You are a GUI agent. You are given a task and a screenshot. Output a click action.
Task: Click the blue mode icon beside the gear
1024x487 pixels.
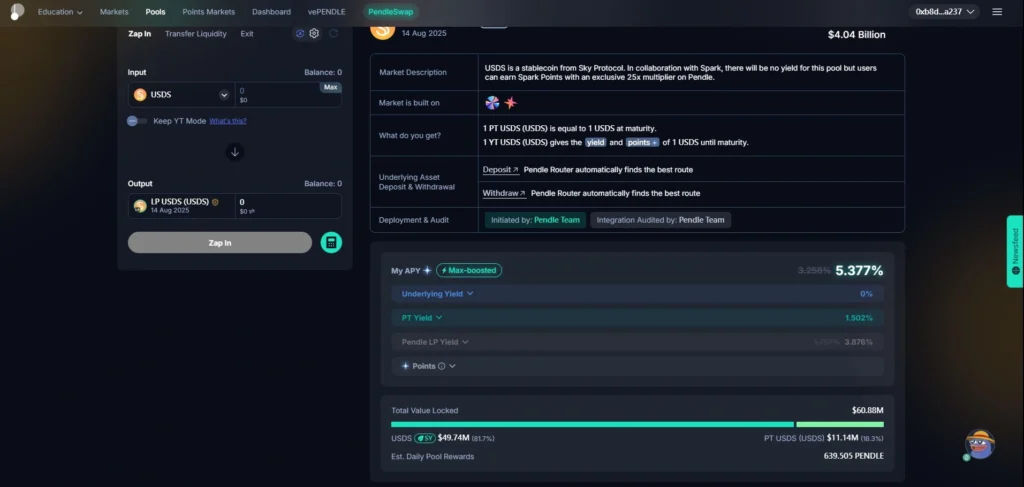point(300,33)
